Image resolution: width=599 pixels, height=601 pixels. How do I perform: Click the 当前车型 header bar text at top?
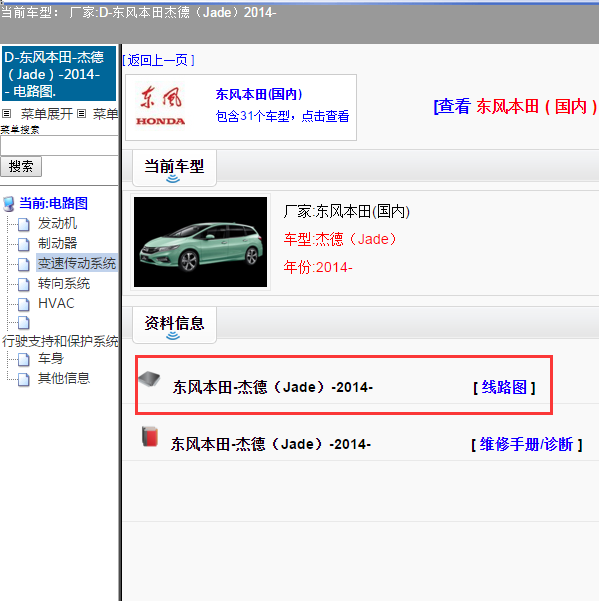click(x=138, y=12)
